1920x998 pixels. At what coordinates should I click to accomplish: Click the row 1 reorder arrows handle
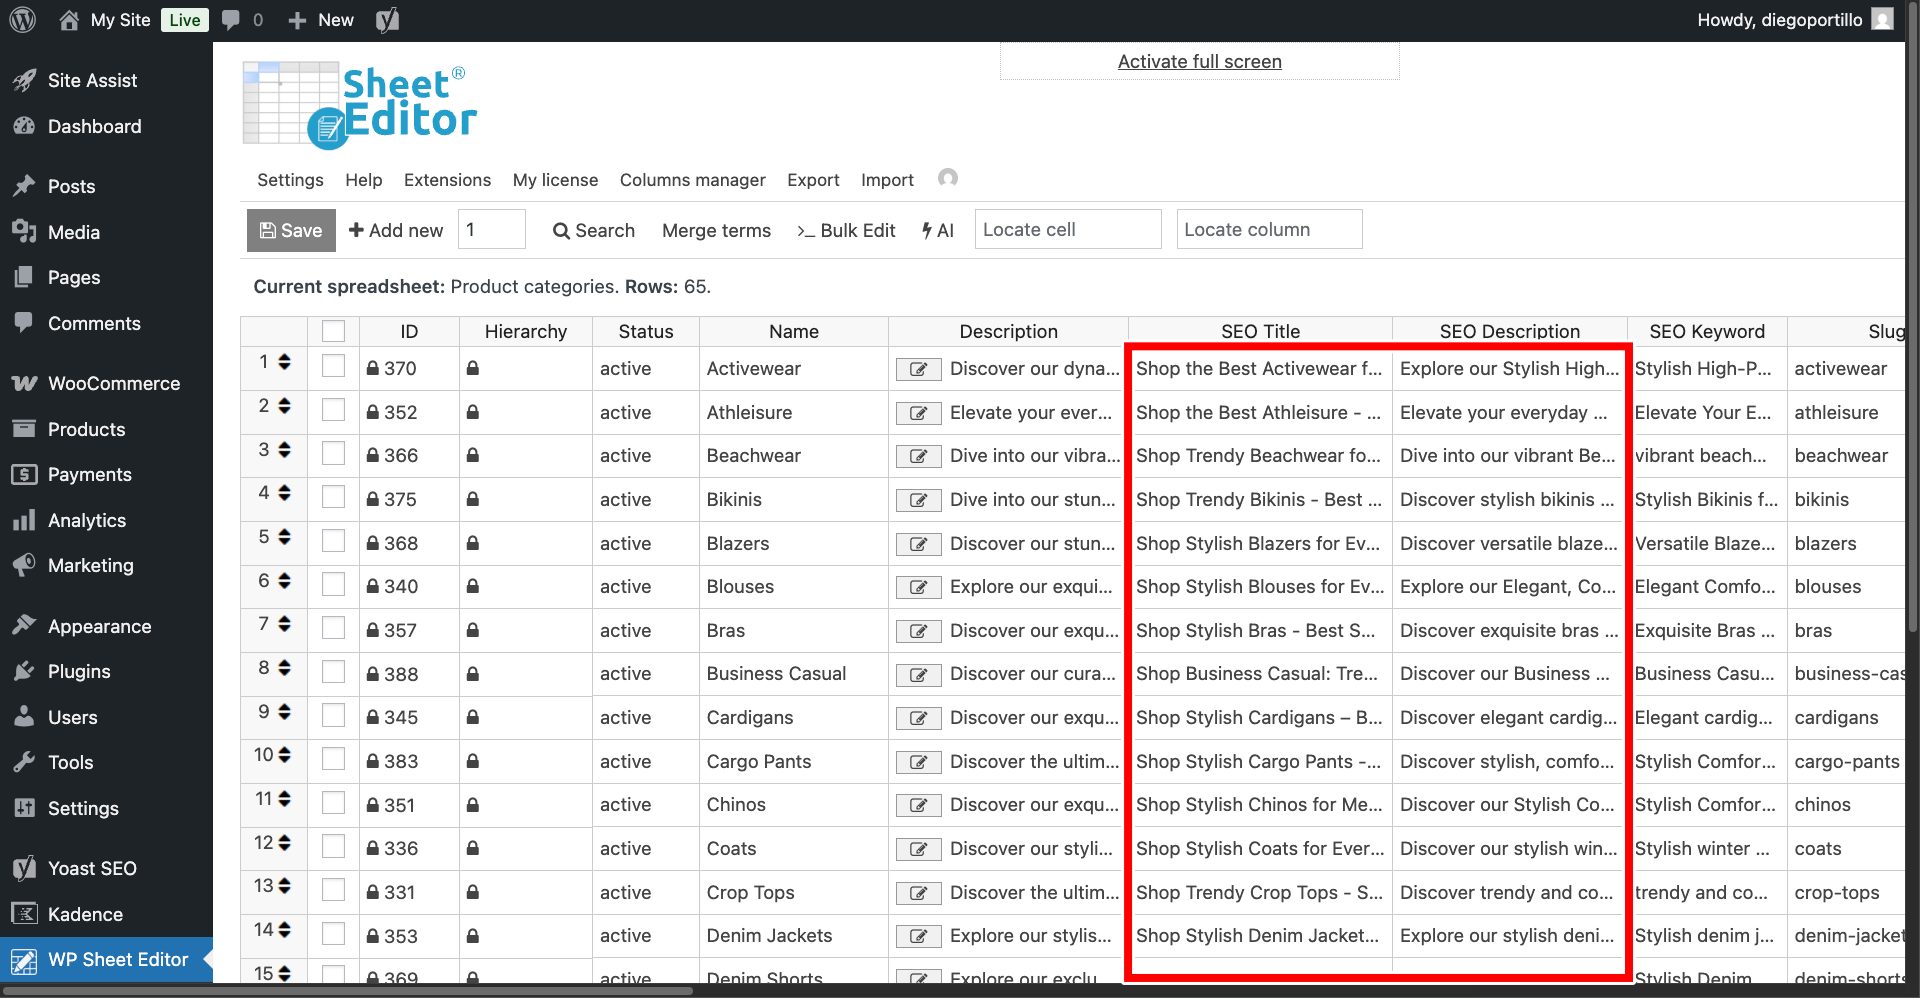(285, 362)
